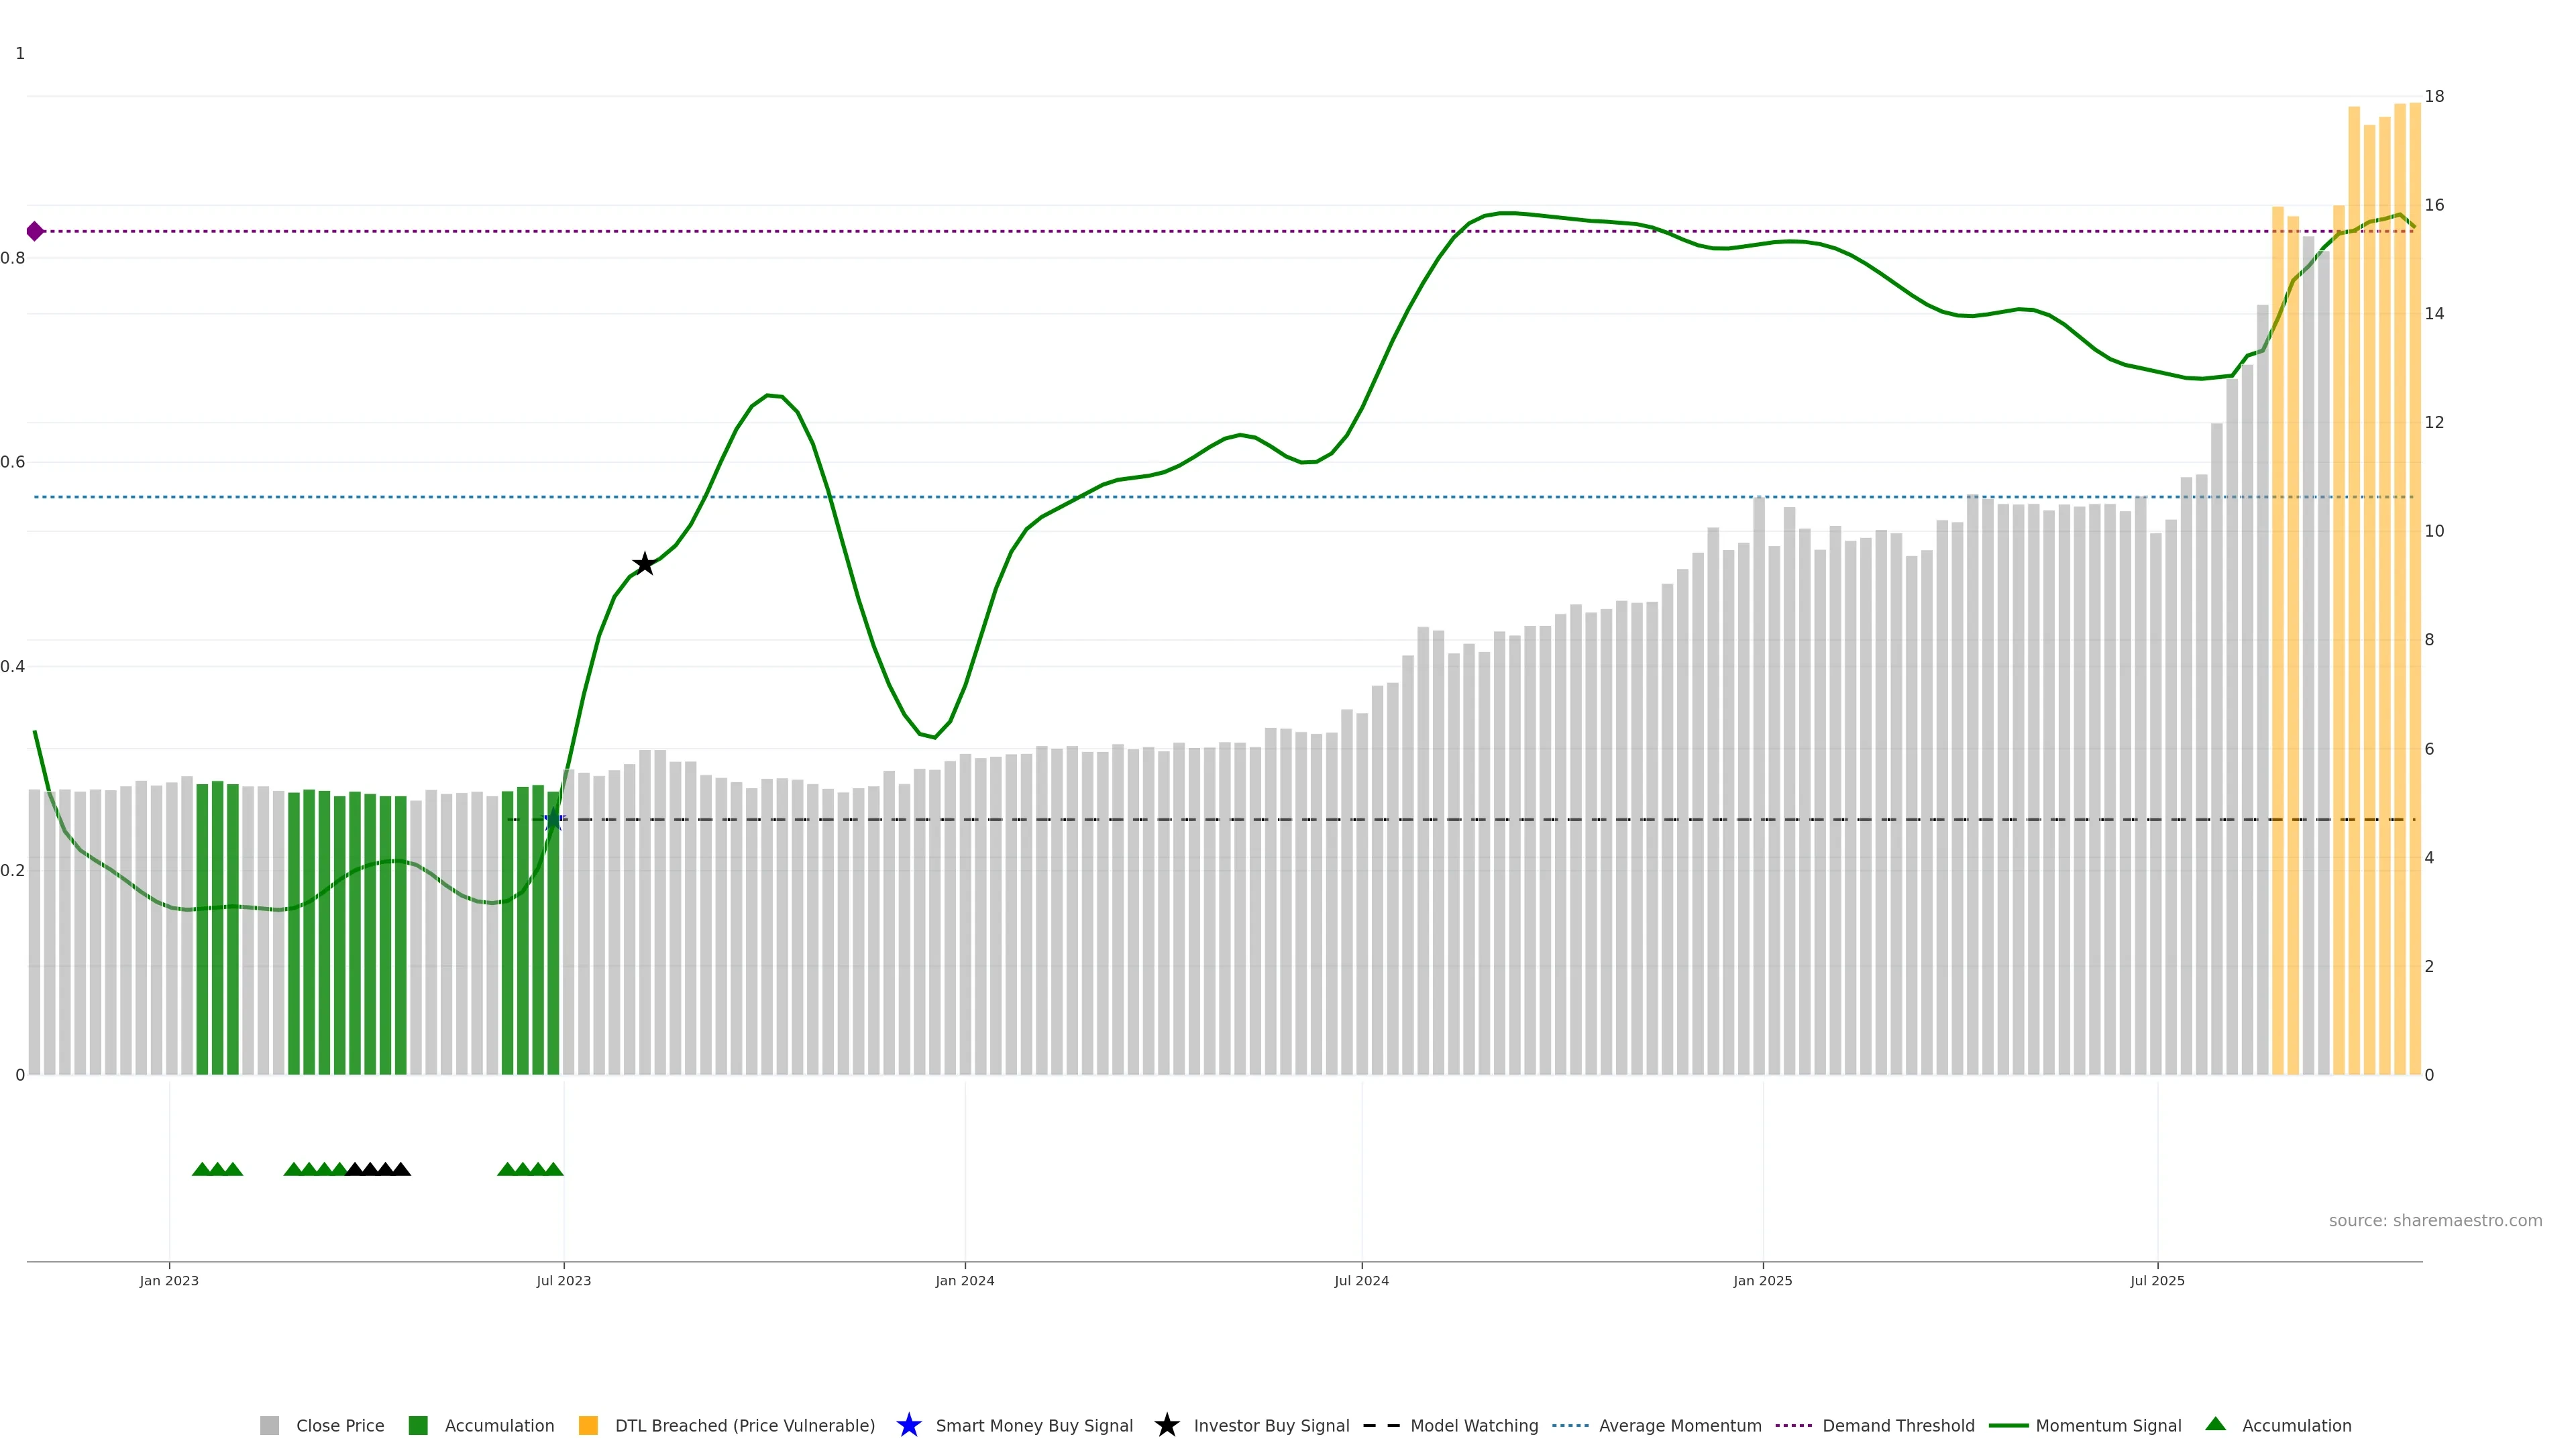
Task: Click the black star marker on the momentum line
Action: [645, 564]
